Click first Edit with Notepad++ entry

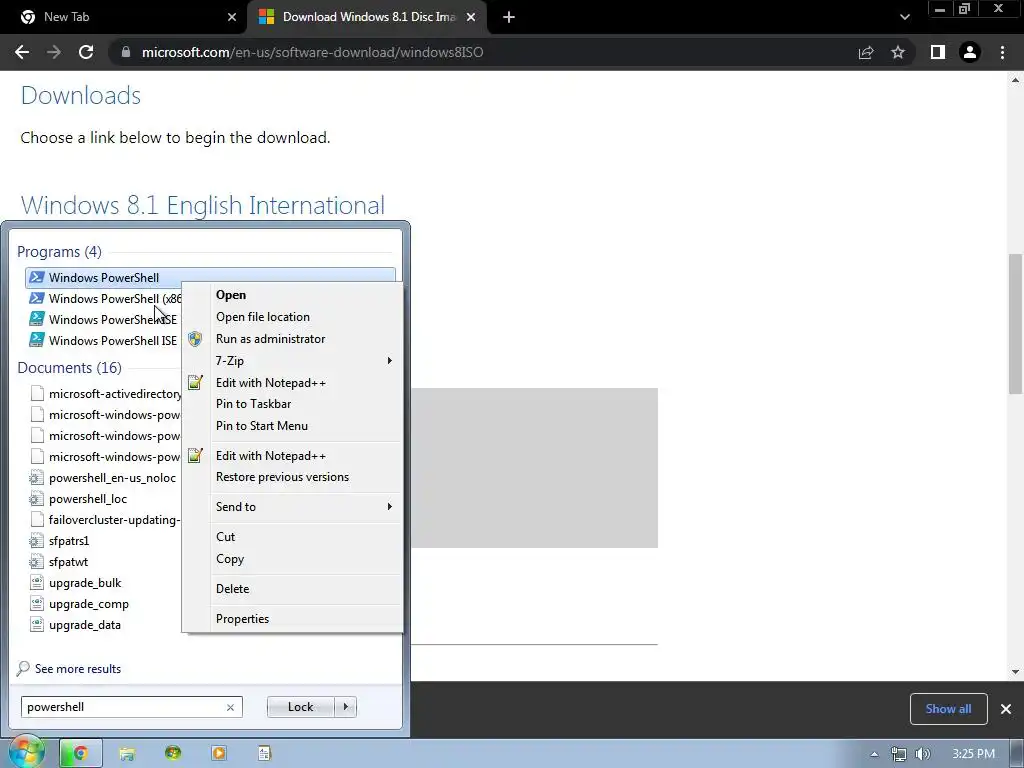click(x=270, y=383)
